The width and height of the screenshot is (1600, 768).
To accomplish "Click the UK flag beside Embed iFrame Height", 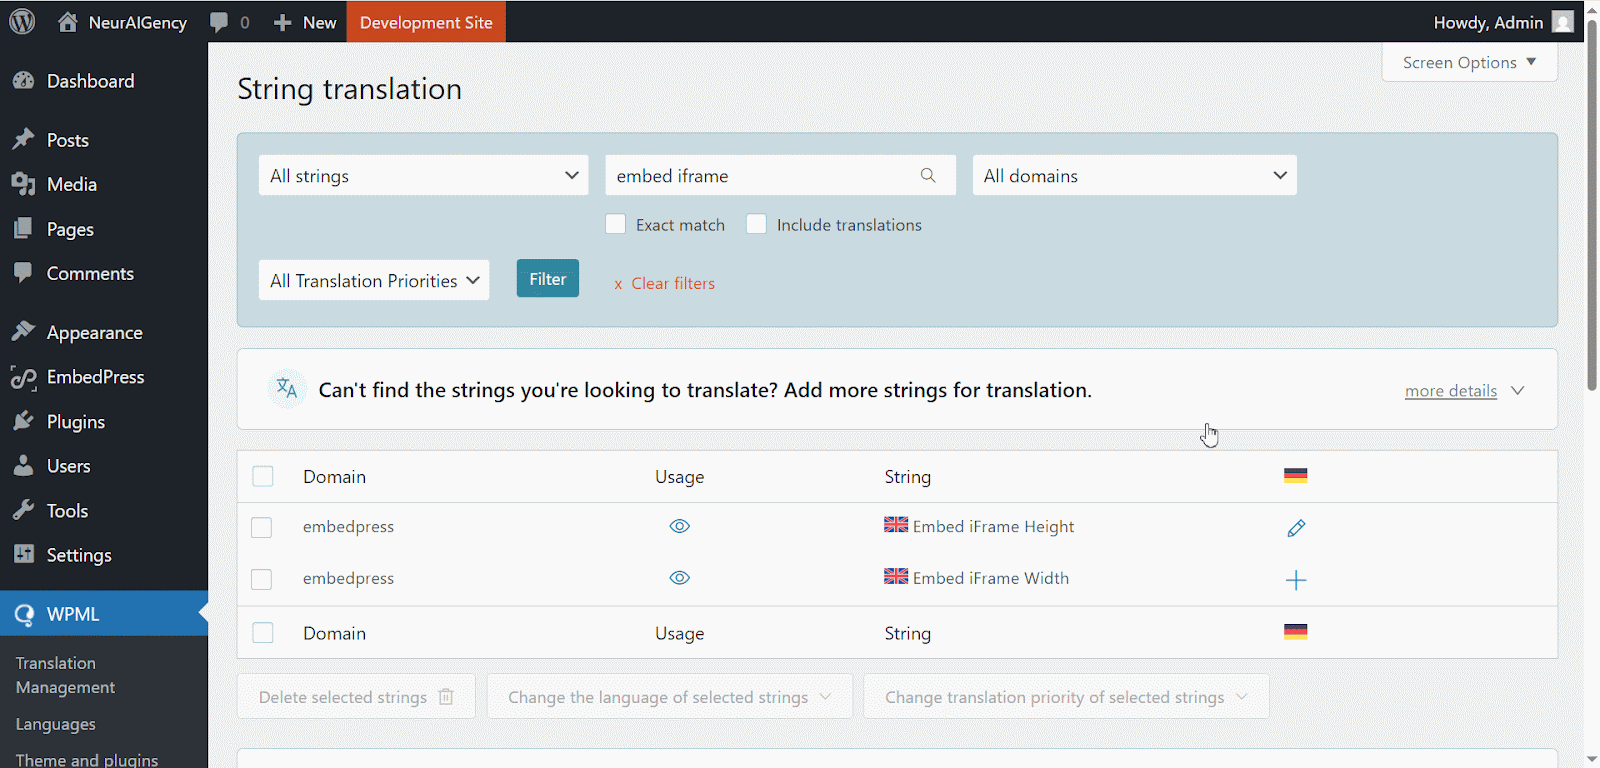I will point(896,525).
